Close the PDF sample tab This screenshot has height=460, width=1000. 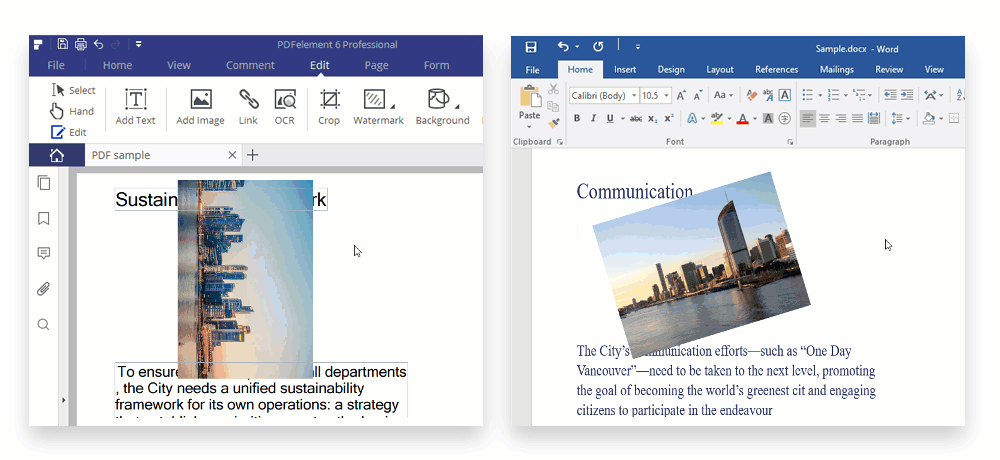232,155
